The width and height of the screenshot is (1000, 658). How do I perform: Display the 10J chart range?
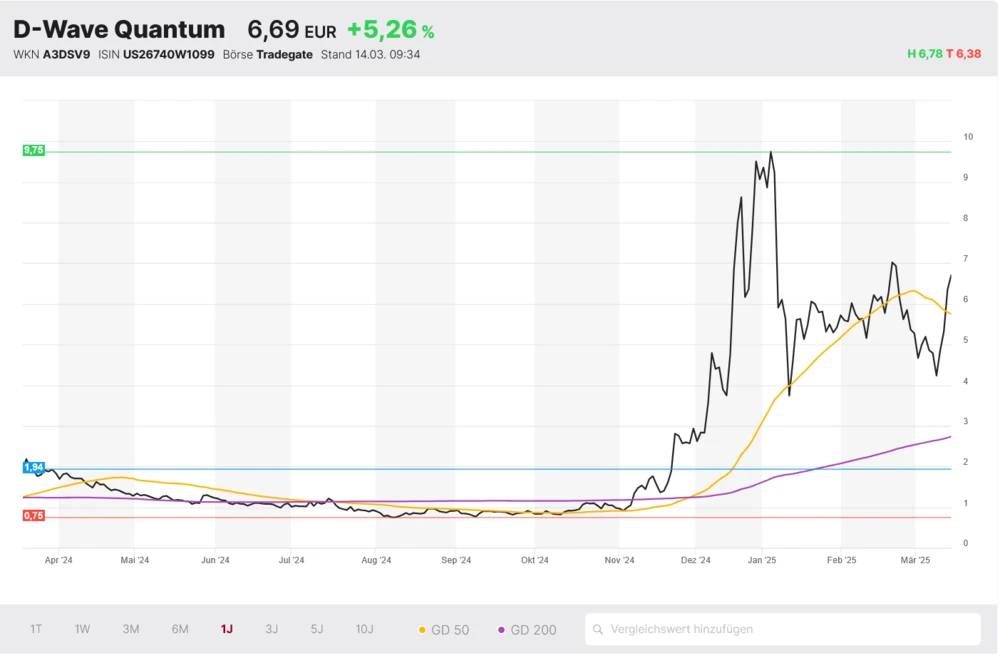(x=365, y=629)
